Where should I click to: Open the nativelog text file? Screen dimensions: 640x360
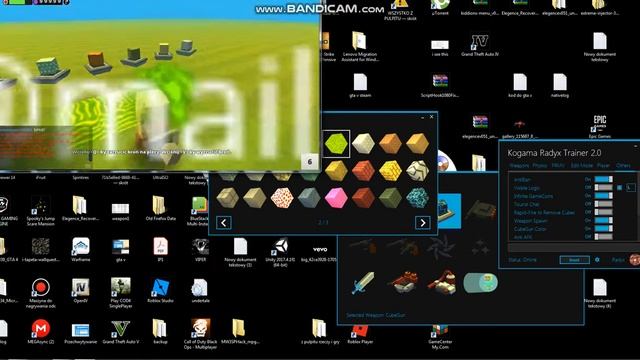560,86
